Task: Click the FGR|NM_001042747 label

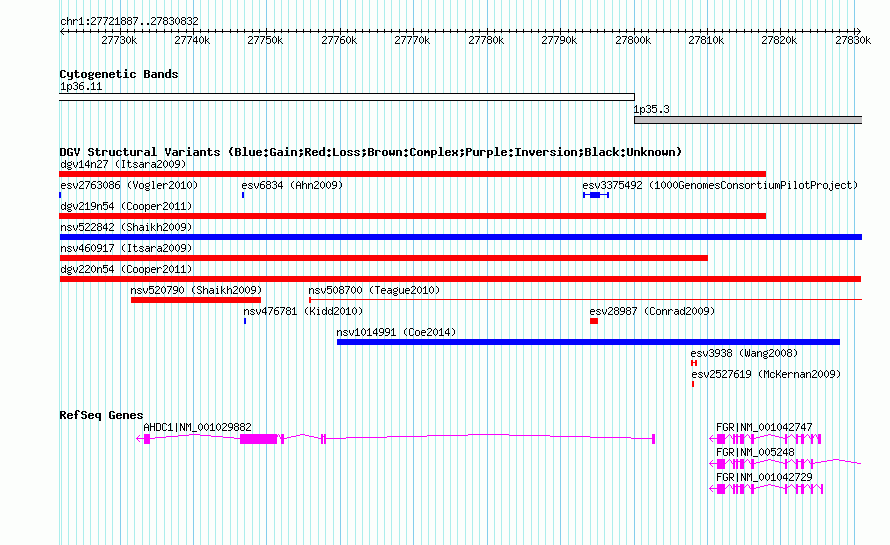Action: point(764,427)
